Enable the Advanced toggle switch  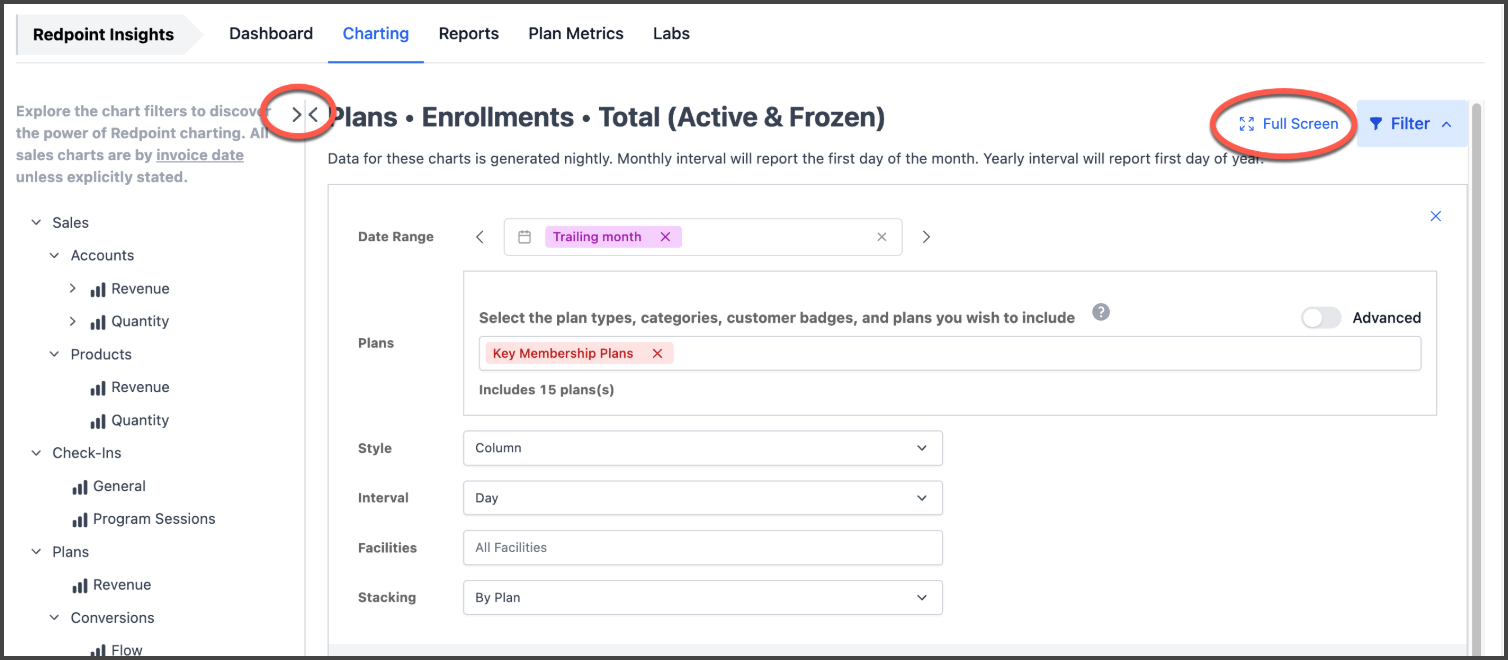(x=1321, y=318)
